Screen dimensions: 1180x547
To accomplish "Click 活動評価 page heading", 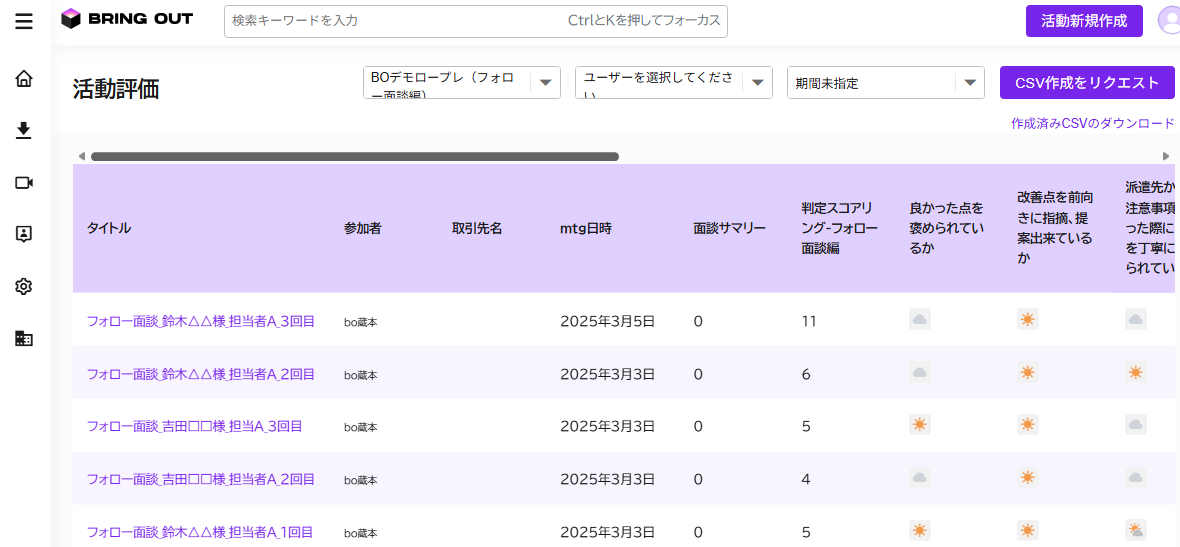I will pos(116,89).
